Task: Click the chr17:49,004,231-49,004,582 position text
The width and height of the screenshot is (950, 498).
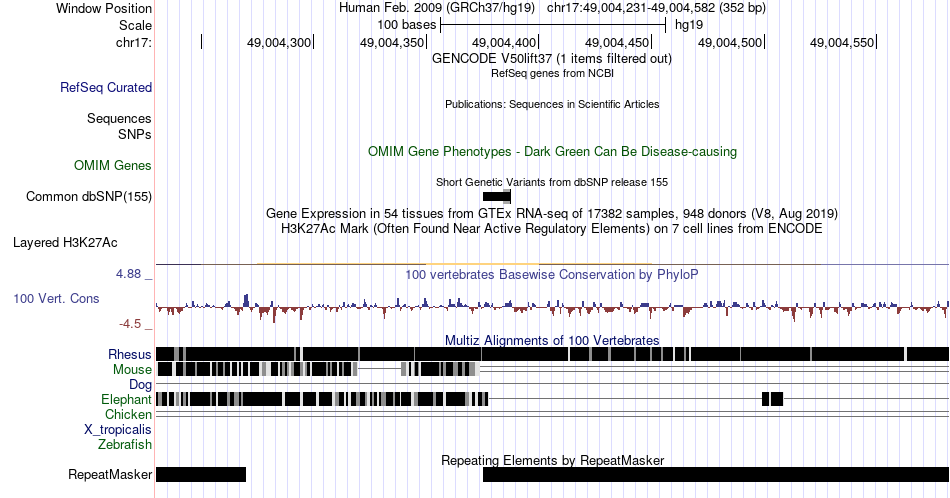Action: pos(656,8)
